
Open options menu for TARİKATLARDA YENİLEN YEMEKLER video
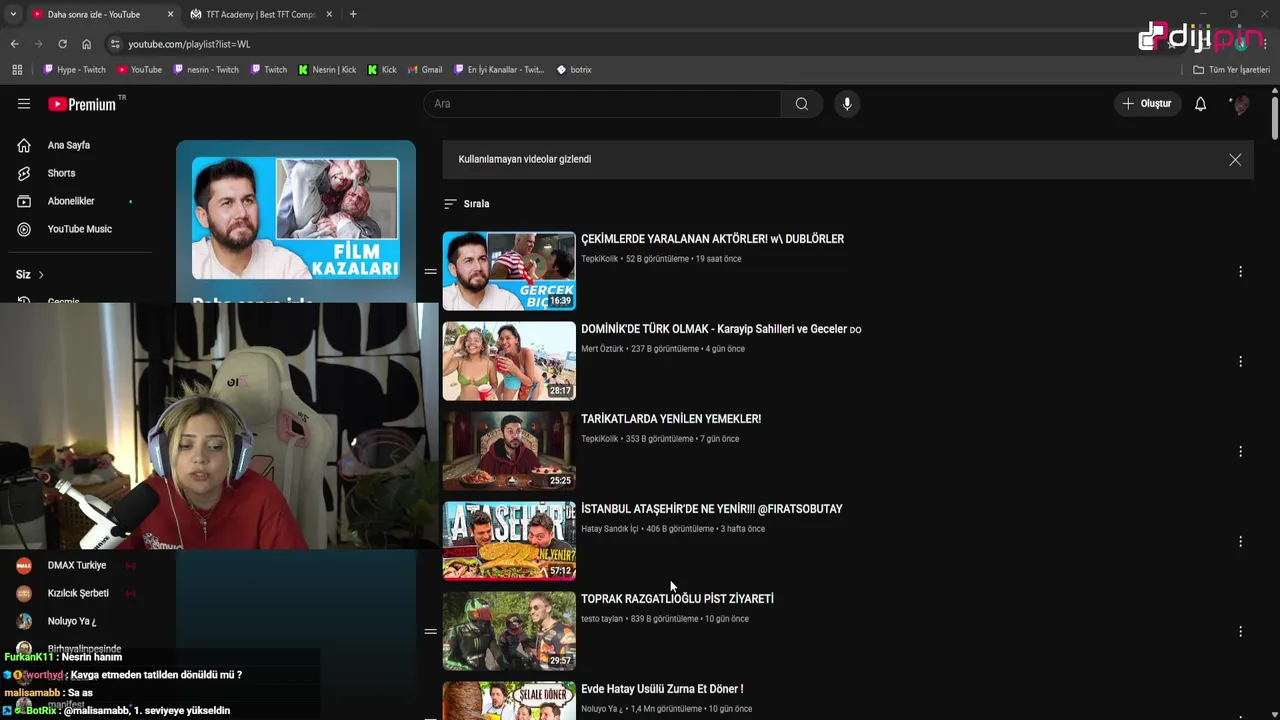(x=1240, y=452)
